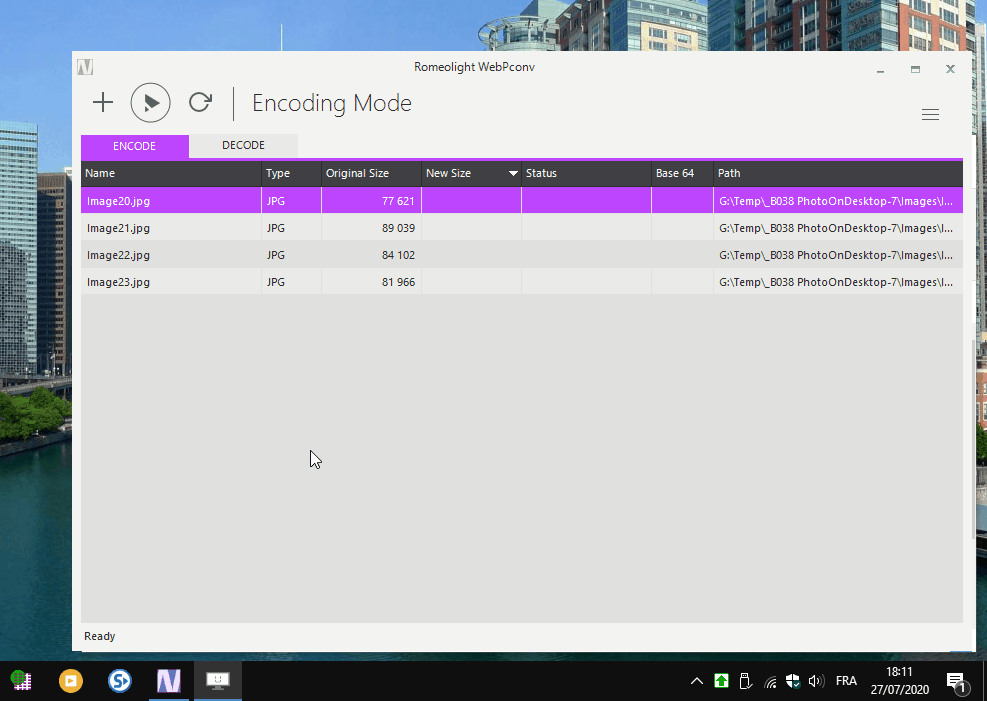Close the WebPconv window

click(x=950, y=69)
